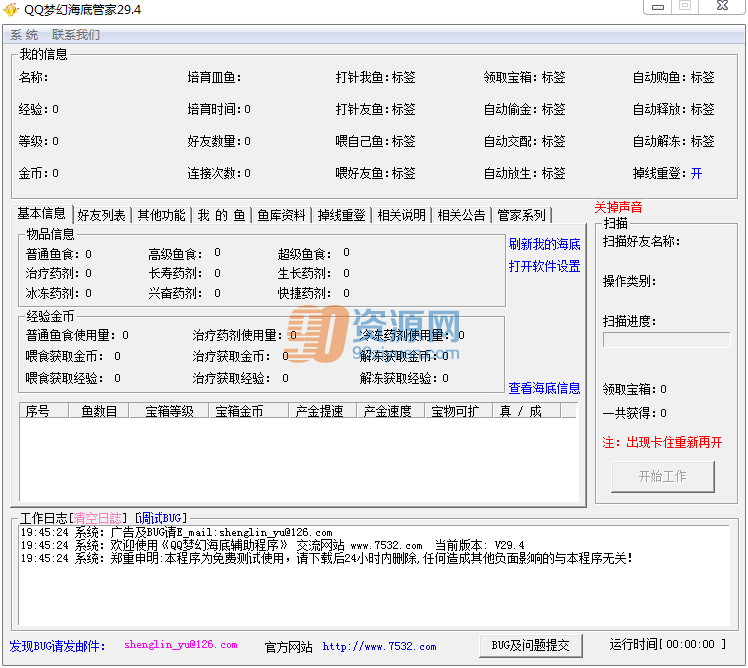
Task: Toggle the 掉线重登 开 status
Action: point(696,173)
